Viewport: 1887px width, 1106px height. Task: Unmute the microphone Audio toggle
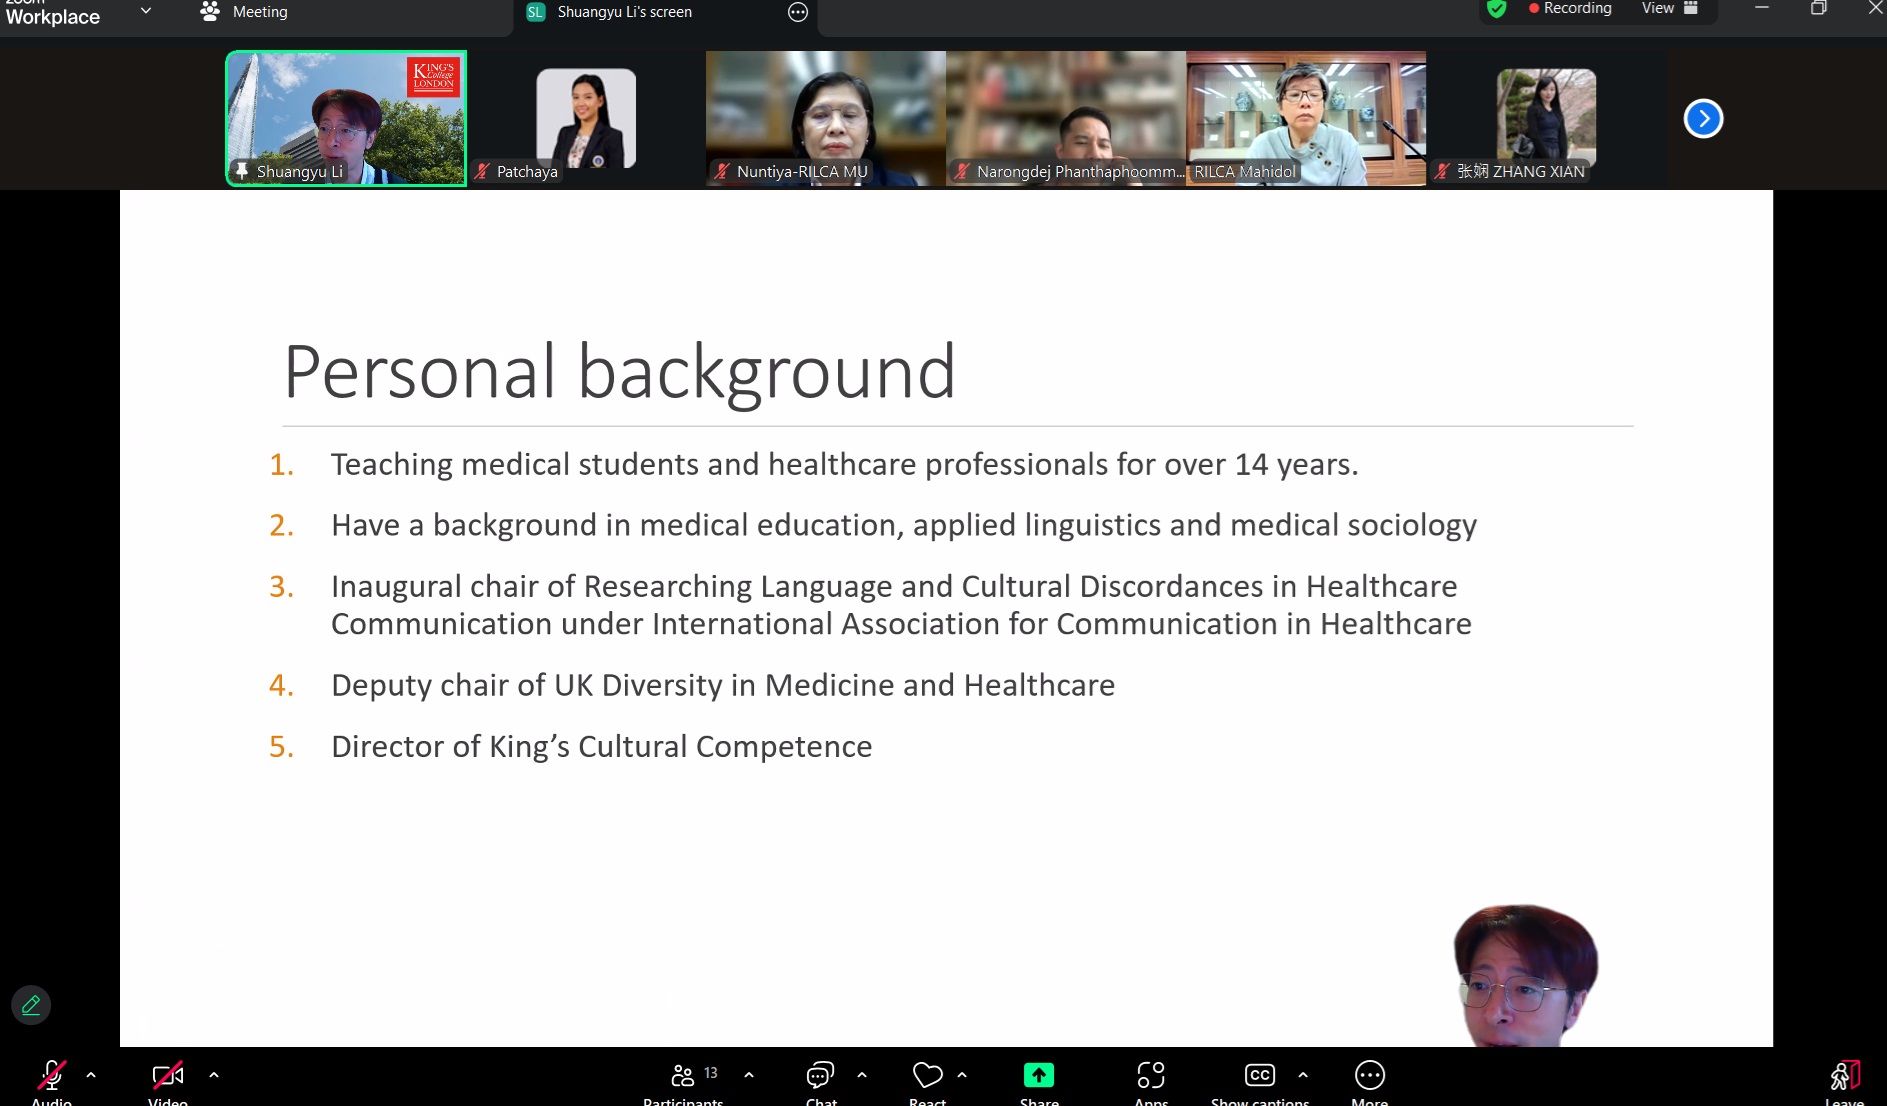(x=51, y=1077)
